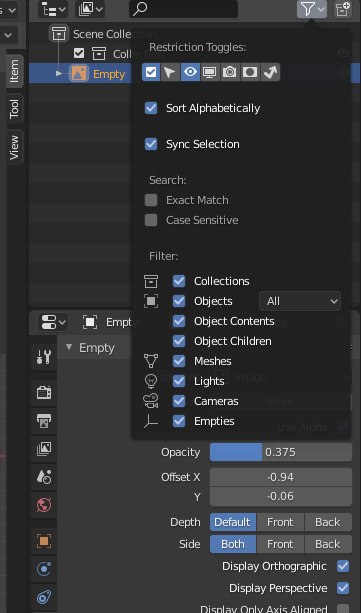
Task: Open the Object properties orange square tab
Action: coord(44,541)
